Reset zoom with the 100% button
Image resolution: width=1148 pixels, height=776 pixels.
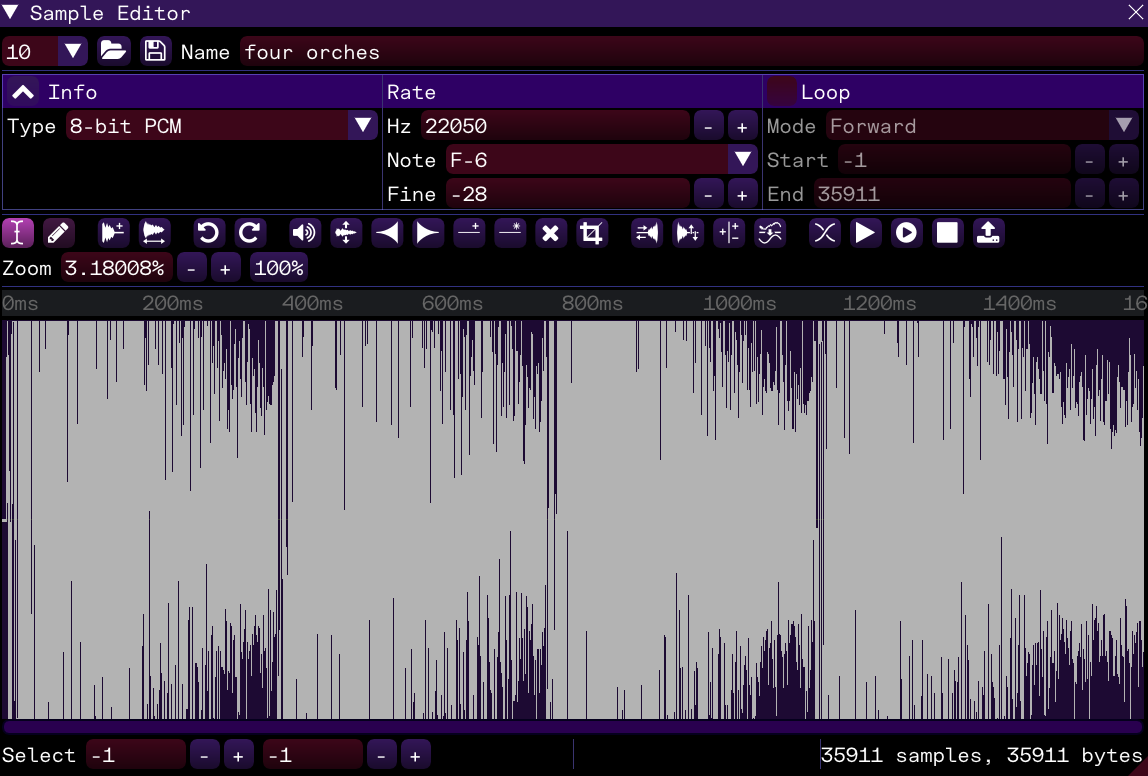279,268
